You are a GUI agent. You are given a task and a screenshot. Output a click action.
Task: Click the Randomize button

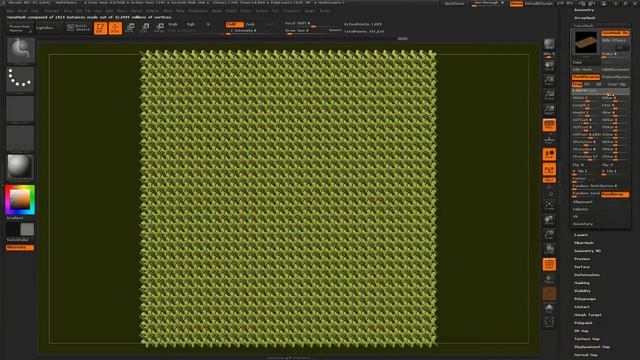click(x=615, y=194)
